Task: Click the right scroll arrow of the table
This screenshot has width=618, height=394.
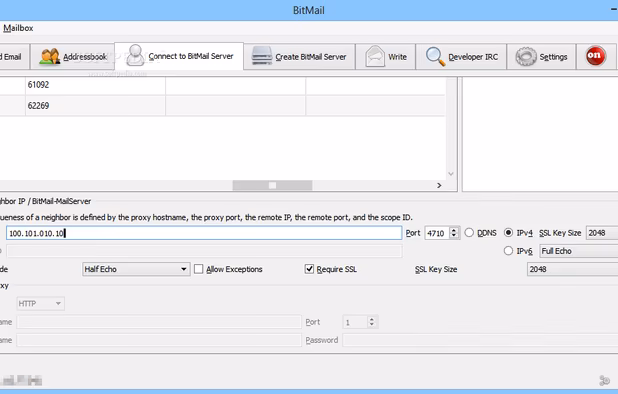Action: point(439,185)
